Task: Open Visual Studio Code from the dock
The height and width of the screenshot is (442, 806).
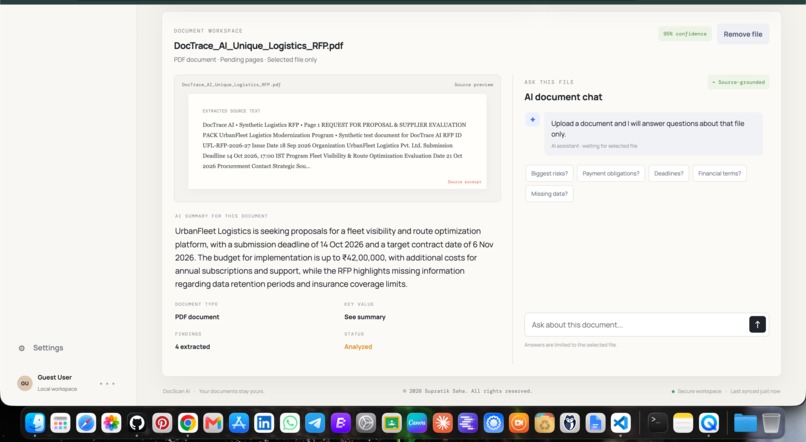Action: pyautogui.click(x=621, y=423)
